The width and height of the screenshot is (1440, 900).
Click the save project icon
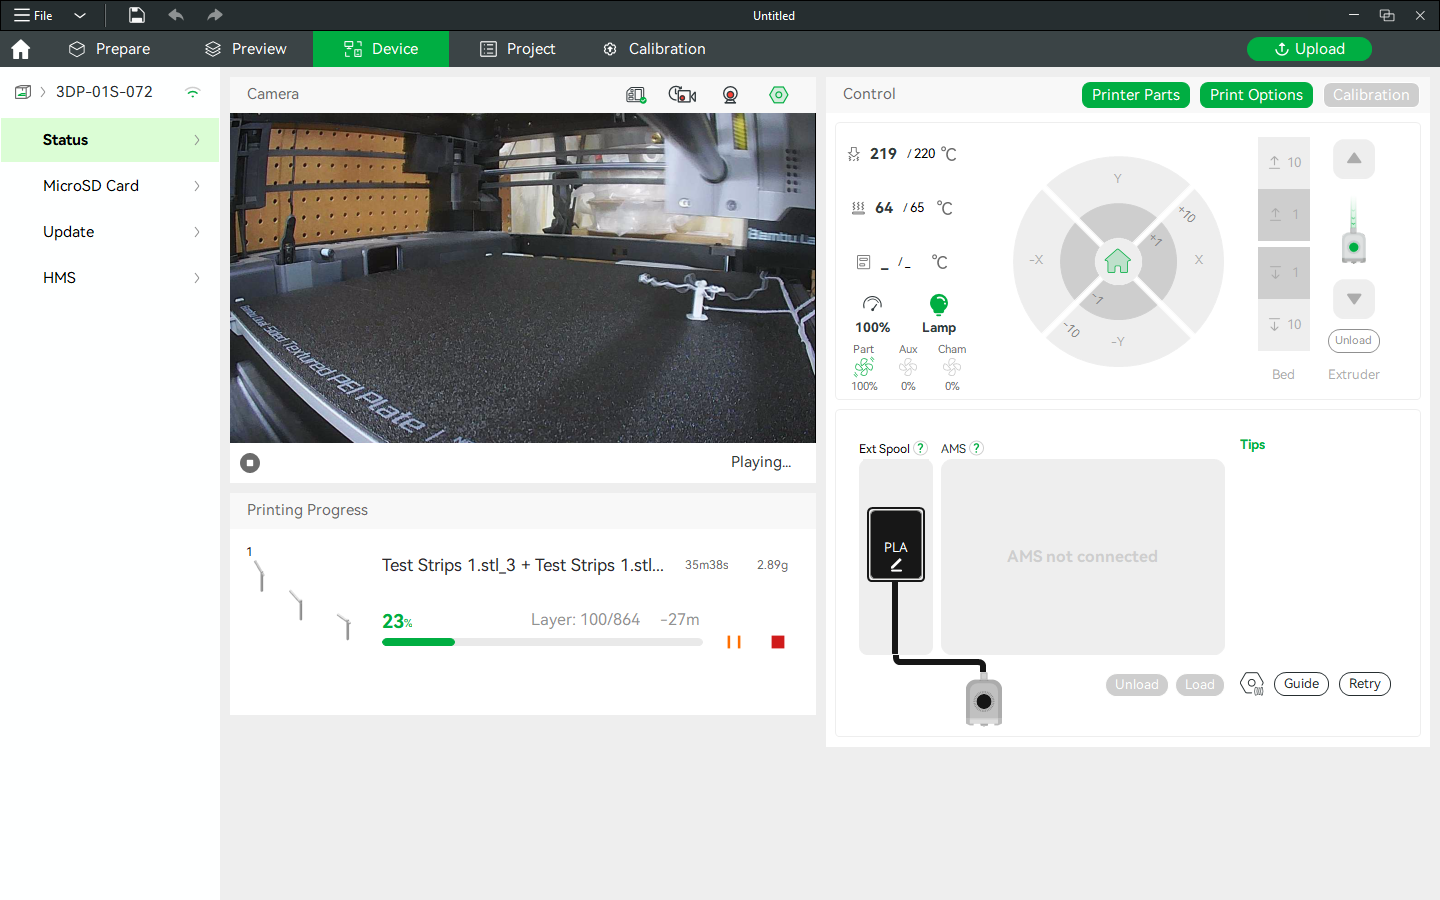tap(136, 15)
